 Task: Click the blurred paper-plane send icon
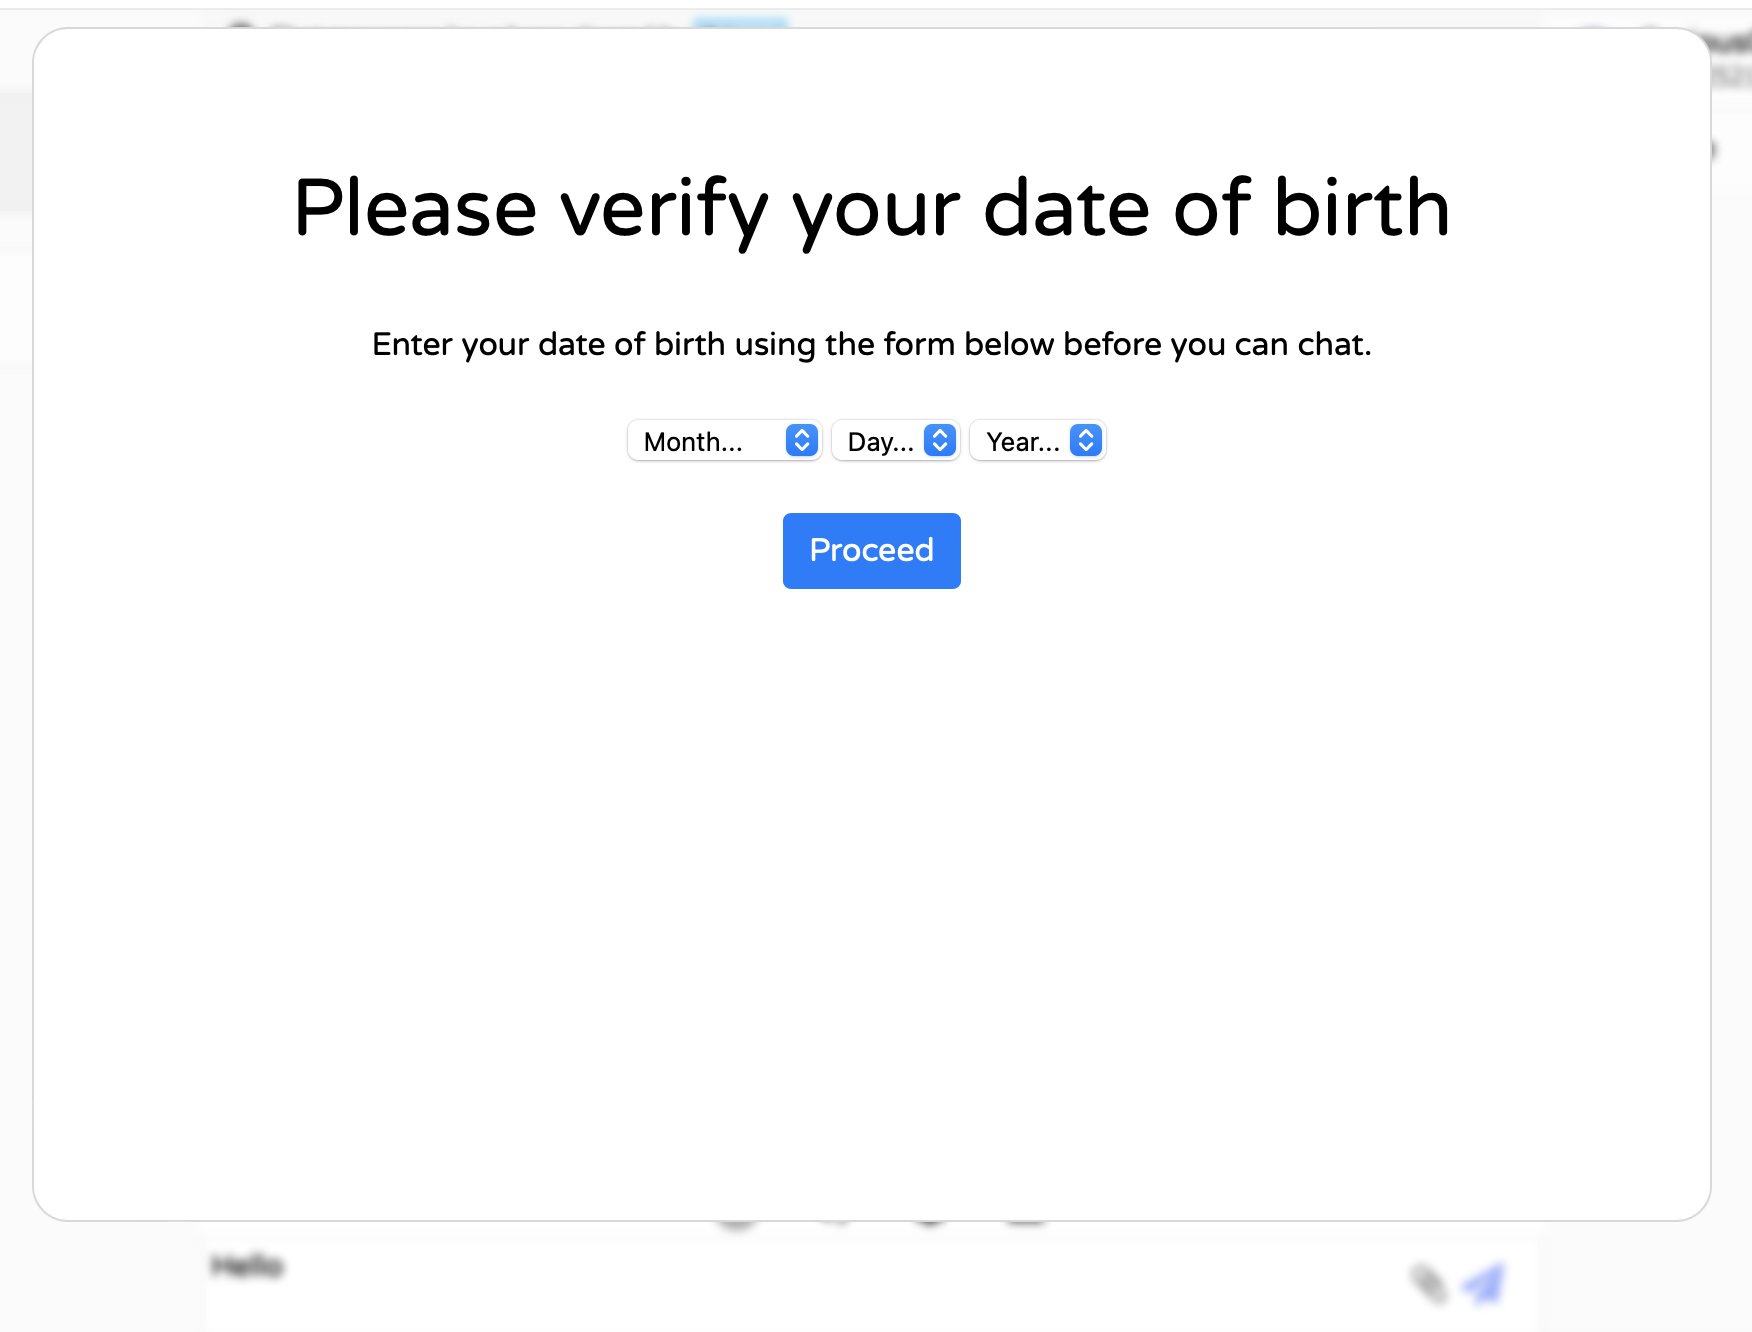click(x=1484, y=1283)
